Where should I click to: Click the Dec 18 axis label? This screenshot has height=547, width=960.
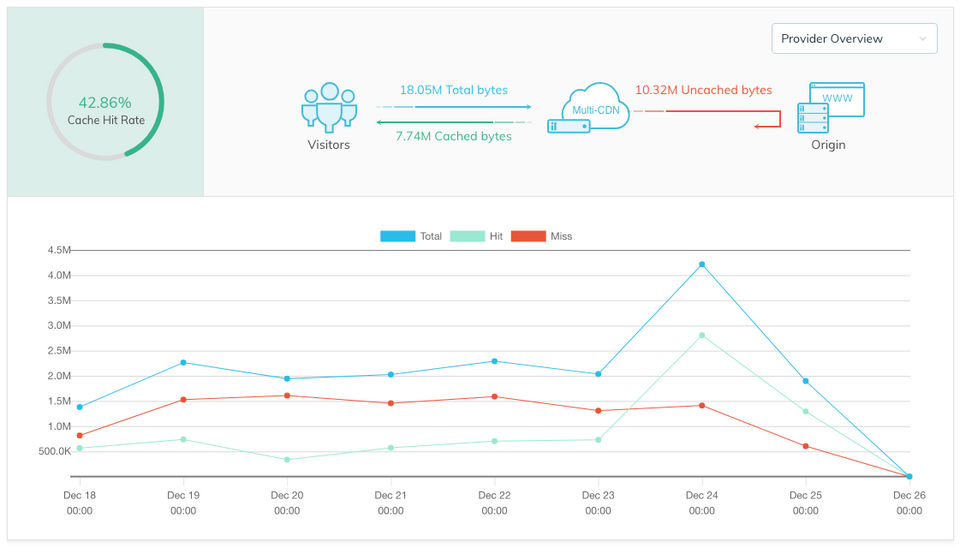tap(80, 503)
